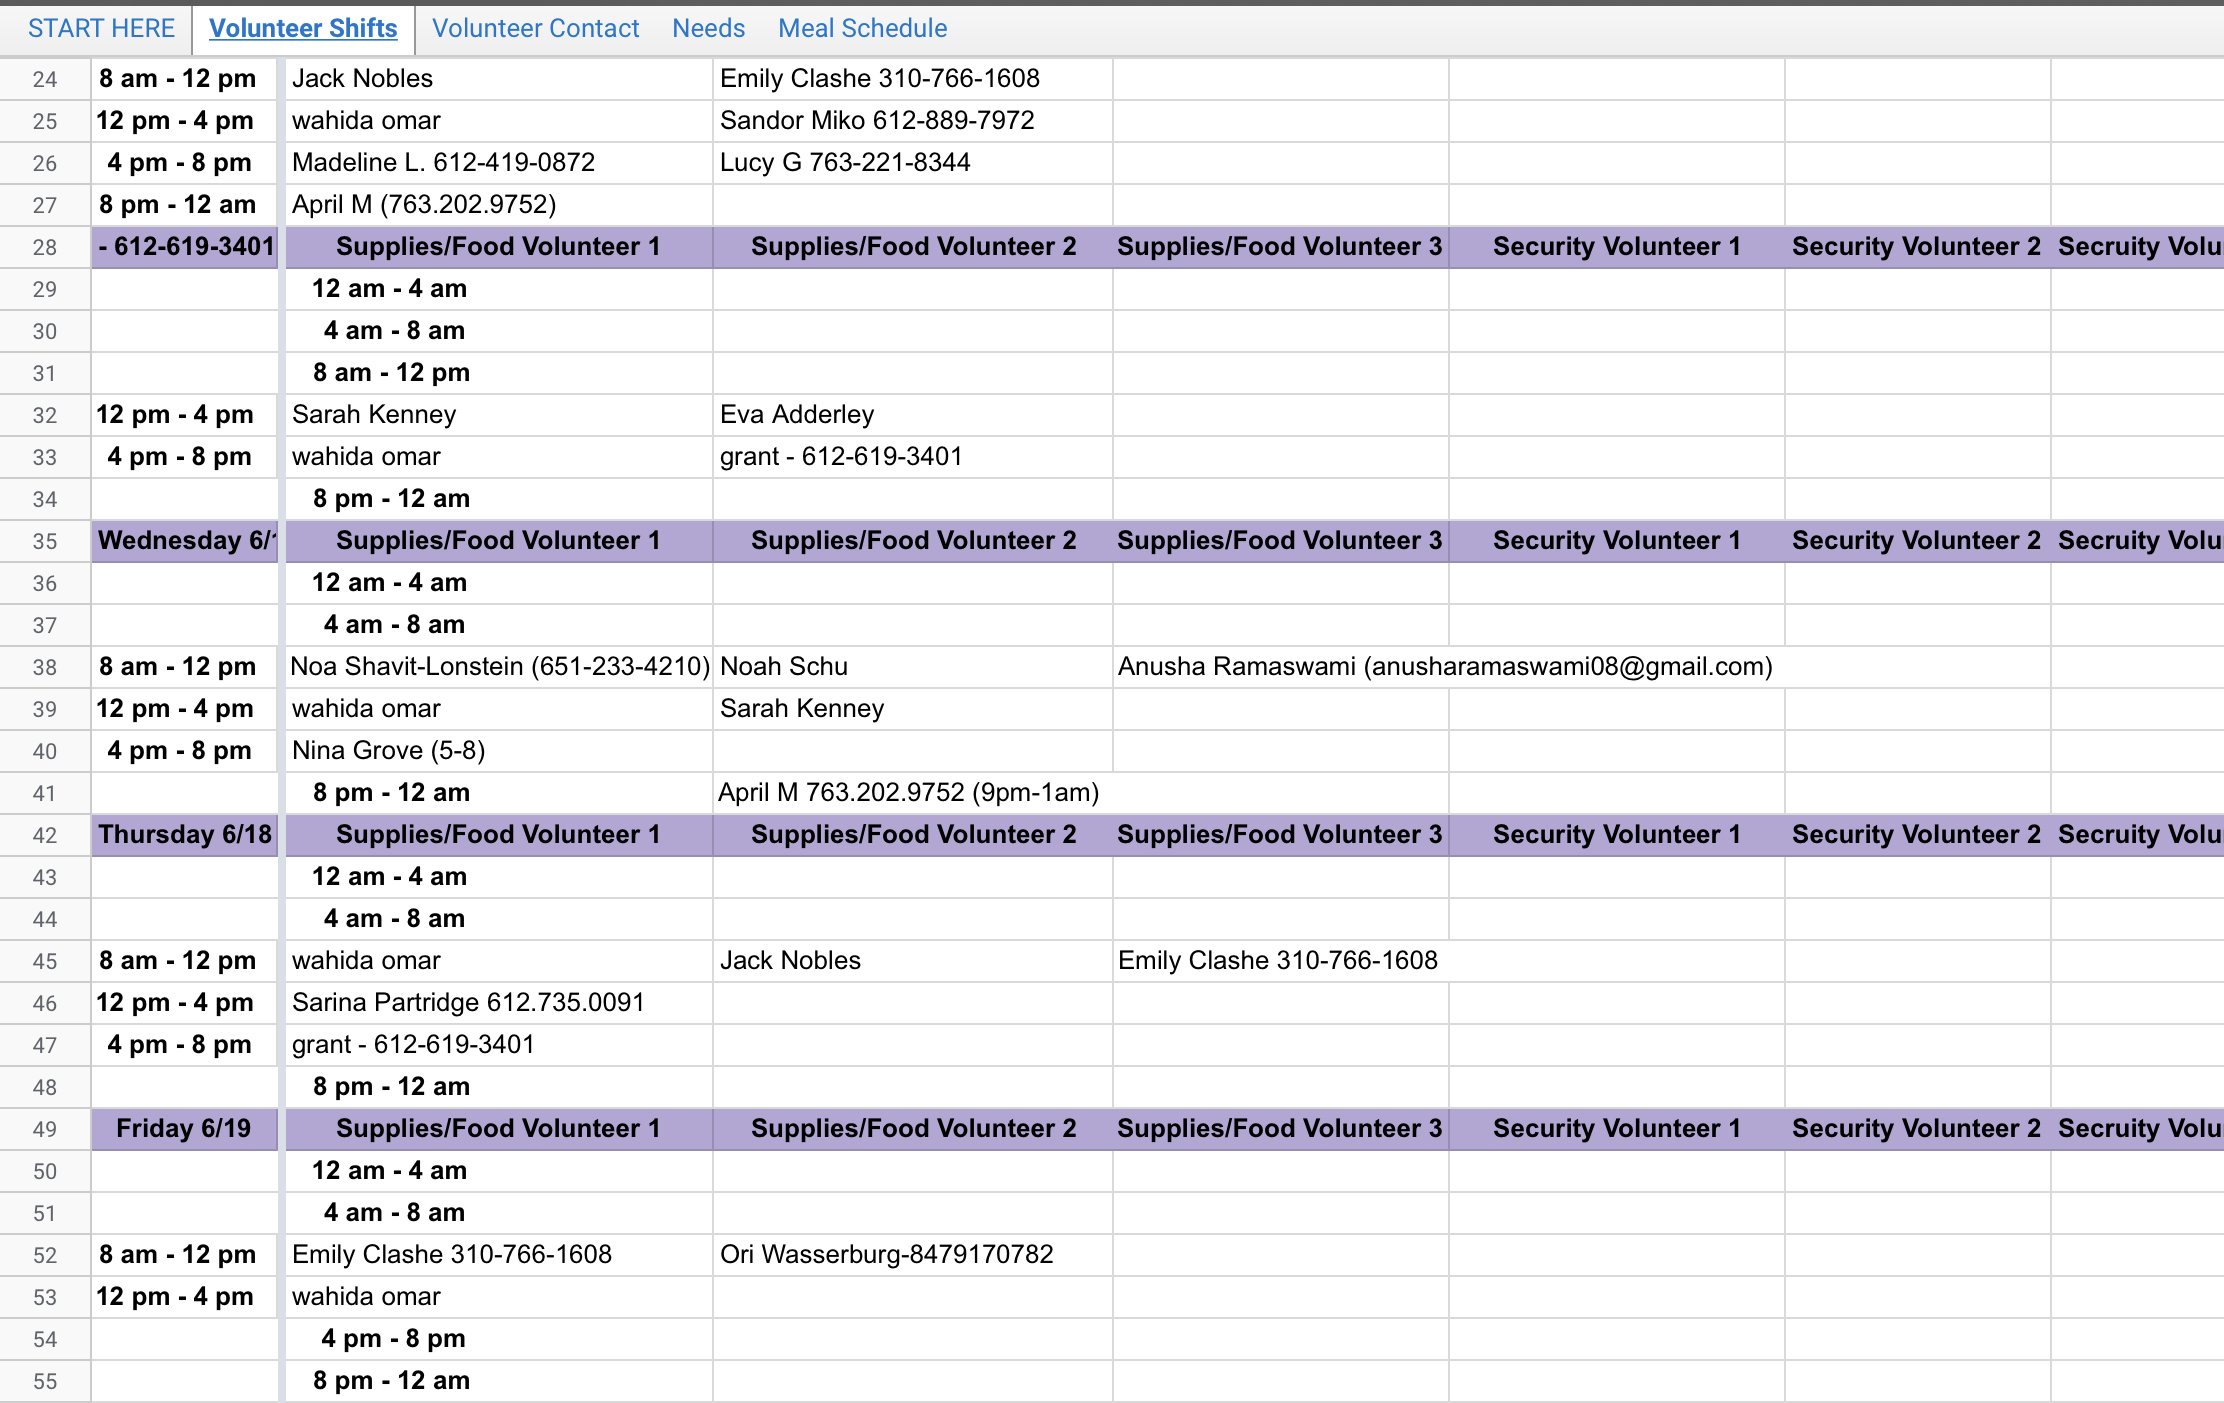Select Supplies/Food Volunteer 2 header in row 35
The width and height of the screenshot is (2224, 1403).
coord(913,541)
